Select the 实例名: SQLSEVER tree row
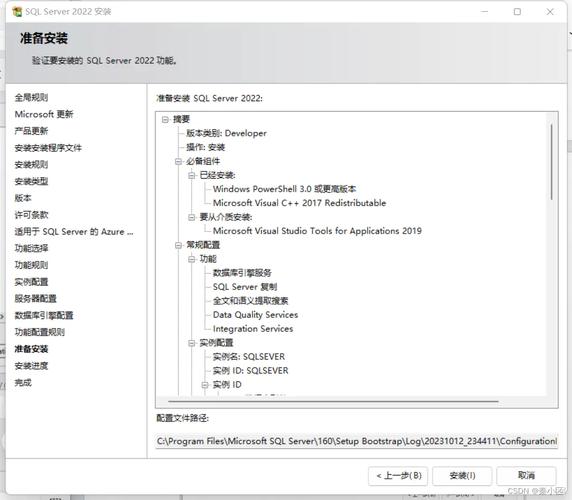This screenshot has height=500, width=572. [249, 357]
